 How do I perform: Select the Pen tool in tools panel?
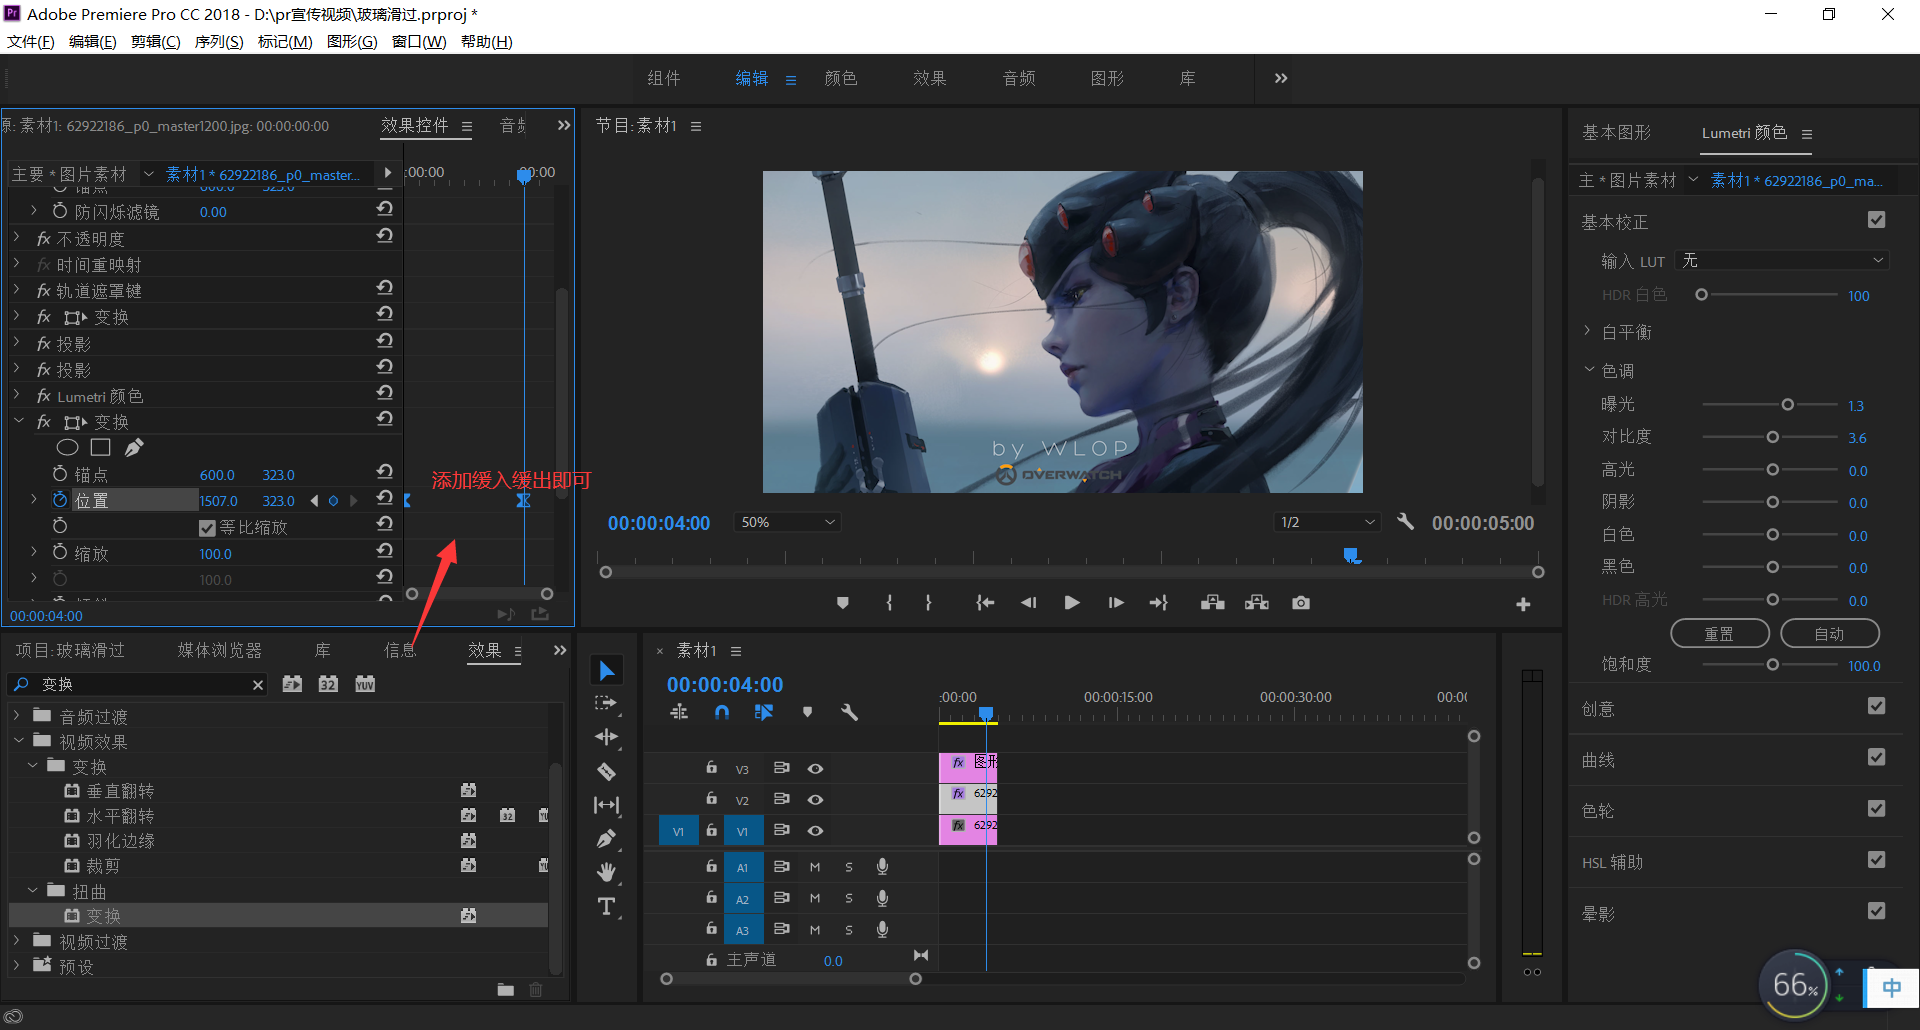[606, 839]
